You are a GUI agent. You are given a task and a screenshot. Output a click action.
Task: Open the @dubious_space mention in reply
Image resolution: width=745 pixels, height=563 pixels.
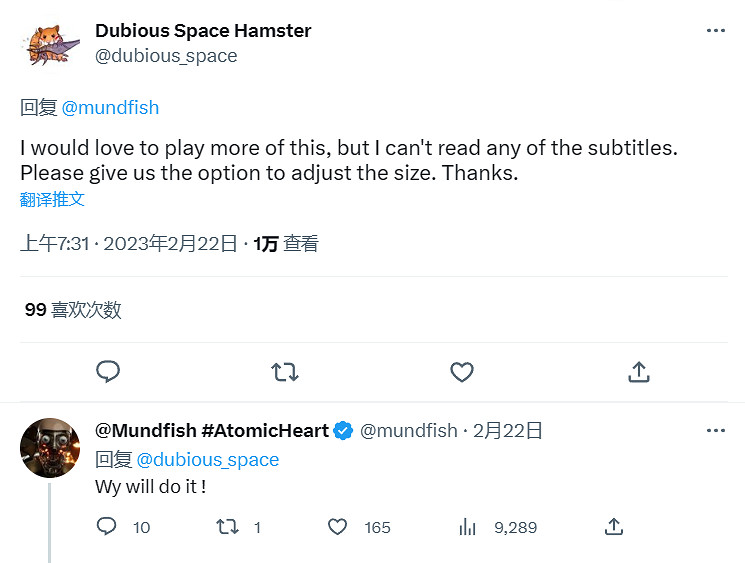pos(207,460)
